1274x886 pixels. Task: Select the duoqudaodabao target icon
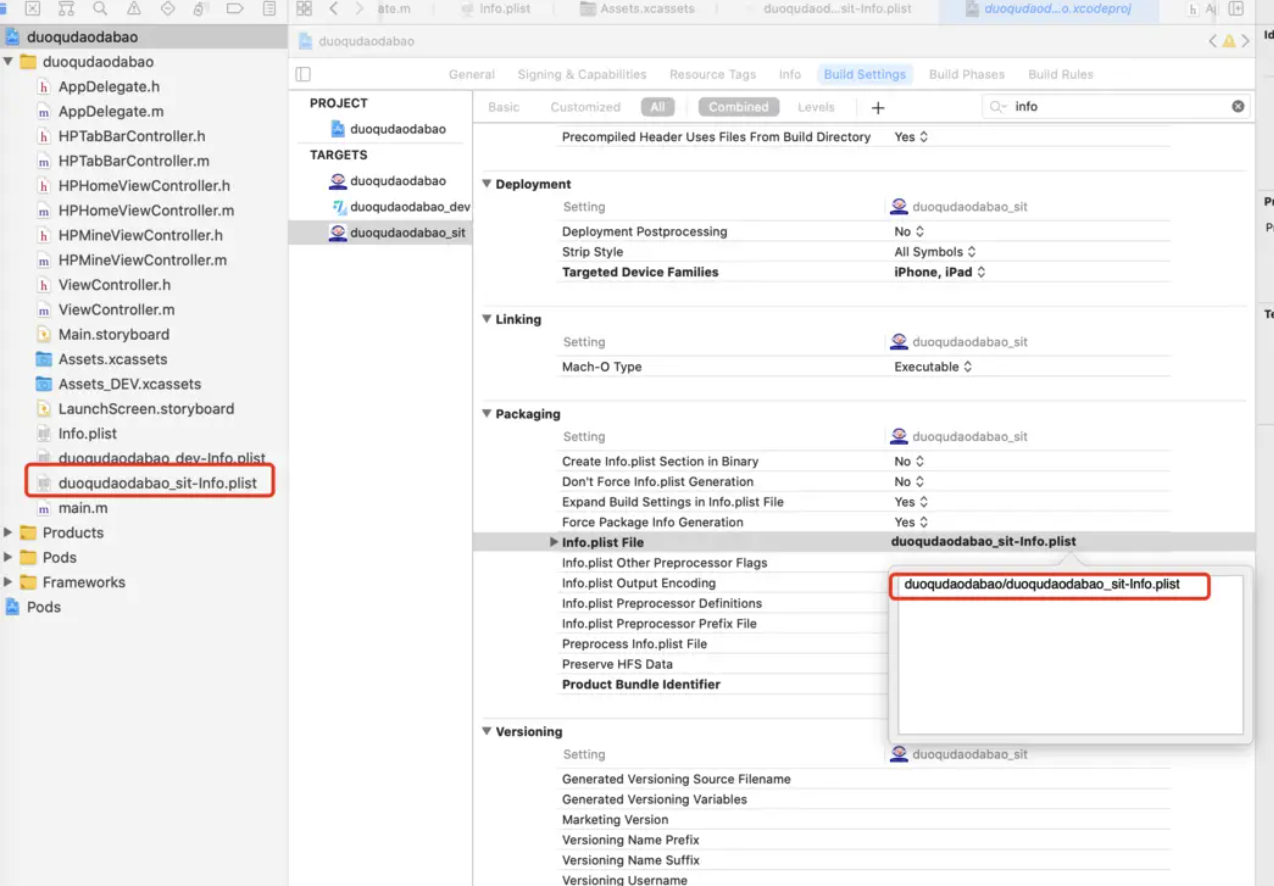338,181
